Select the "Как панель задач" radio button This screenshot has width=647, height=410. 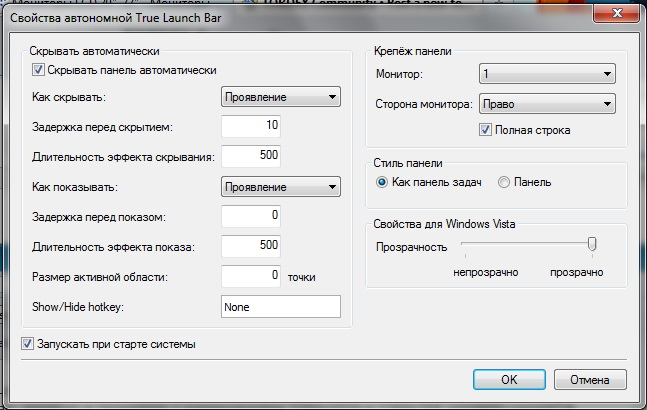382,182
